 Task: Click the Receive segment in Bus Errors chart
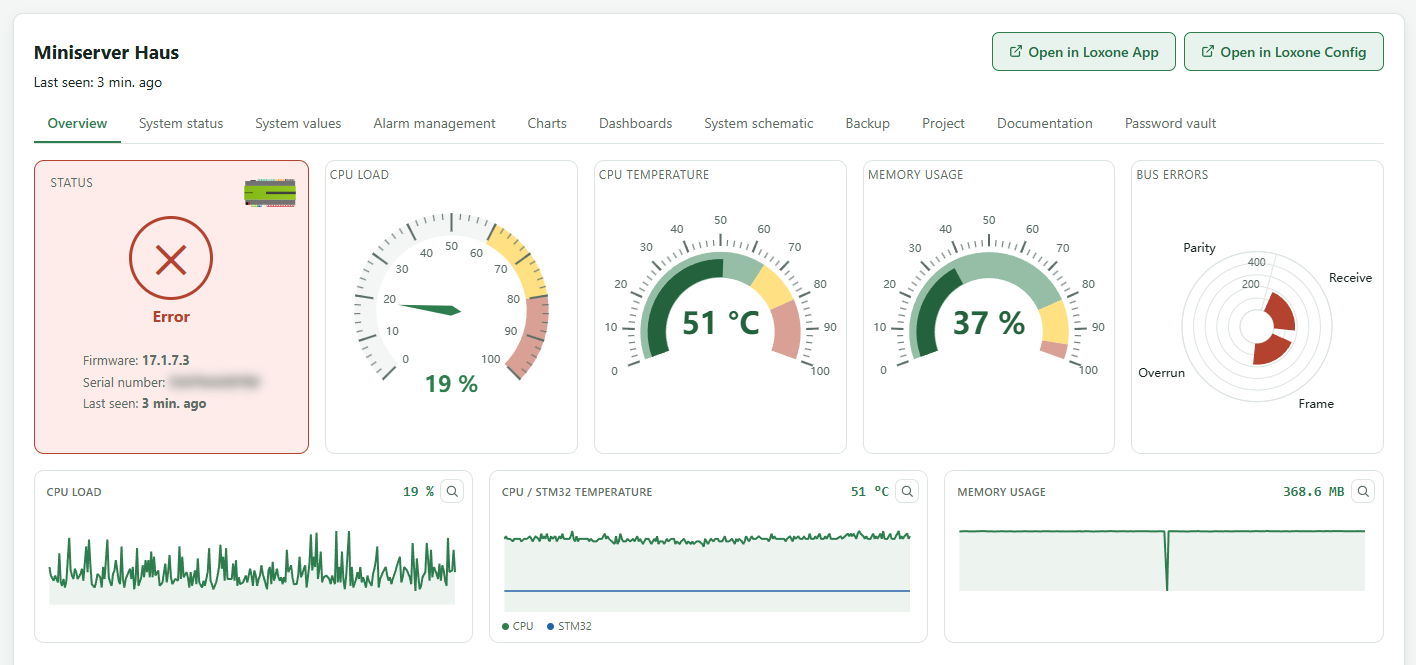coord(1280,311)
